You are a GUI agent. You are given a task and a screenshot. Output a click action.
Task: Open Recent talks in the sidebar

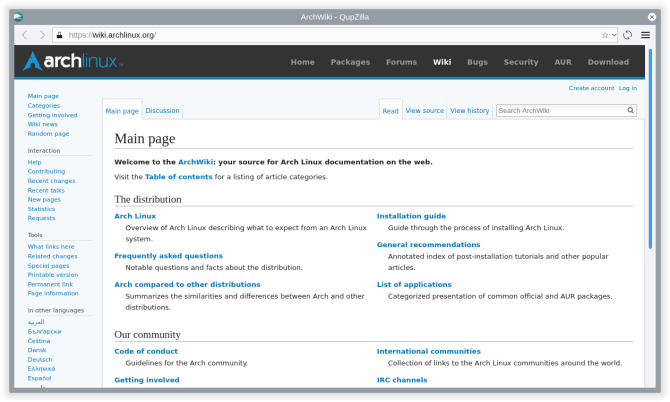coord(46,190)
